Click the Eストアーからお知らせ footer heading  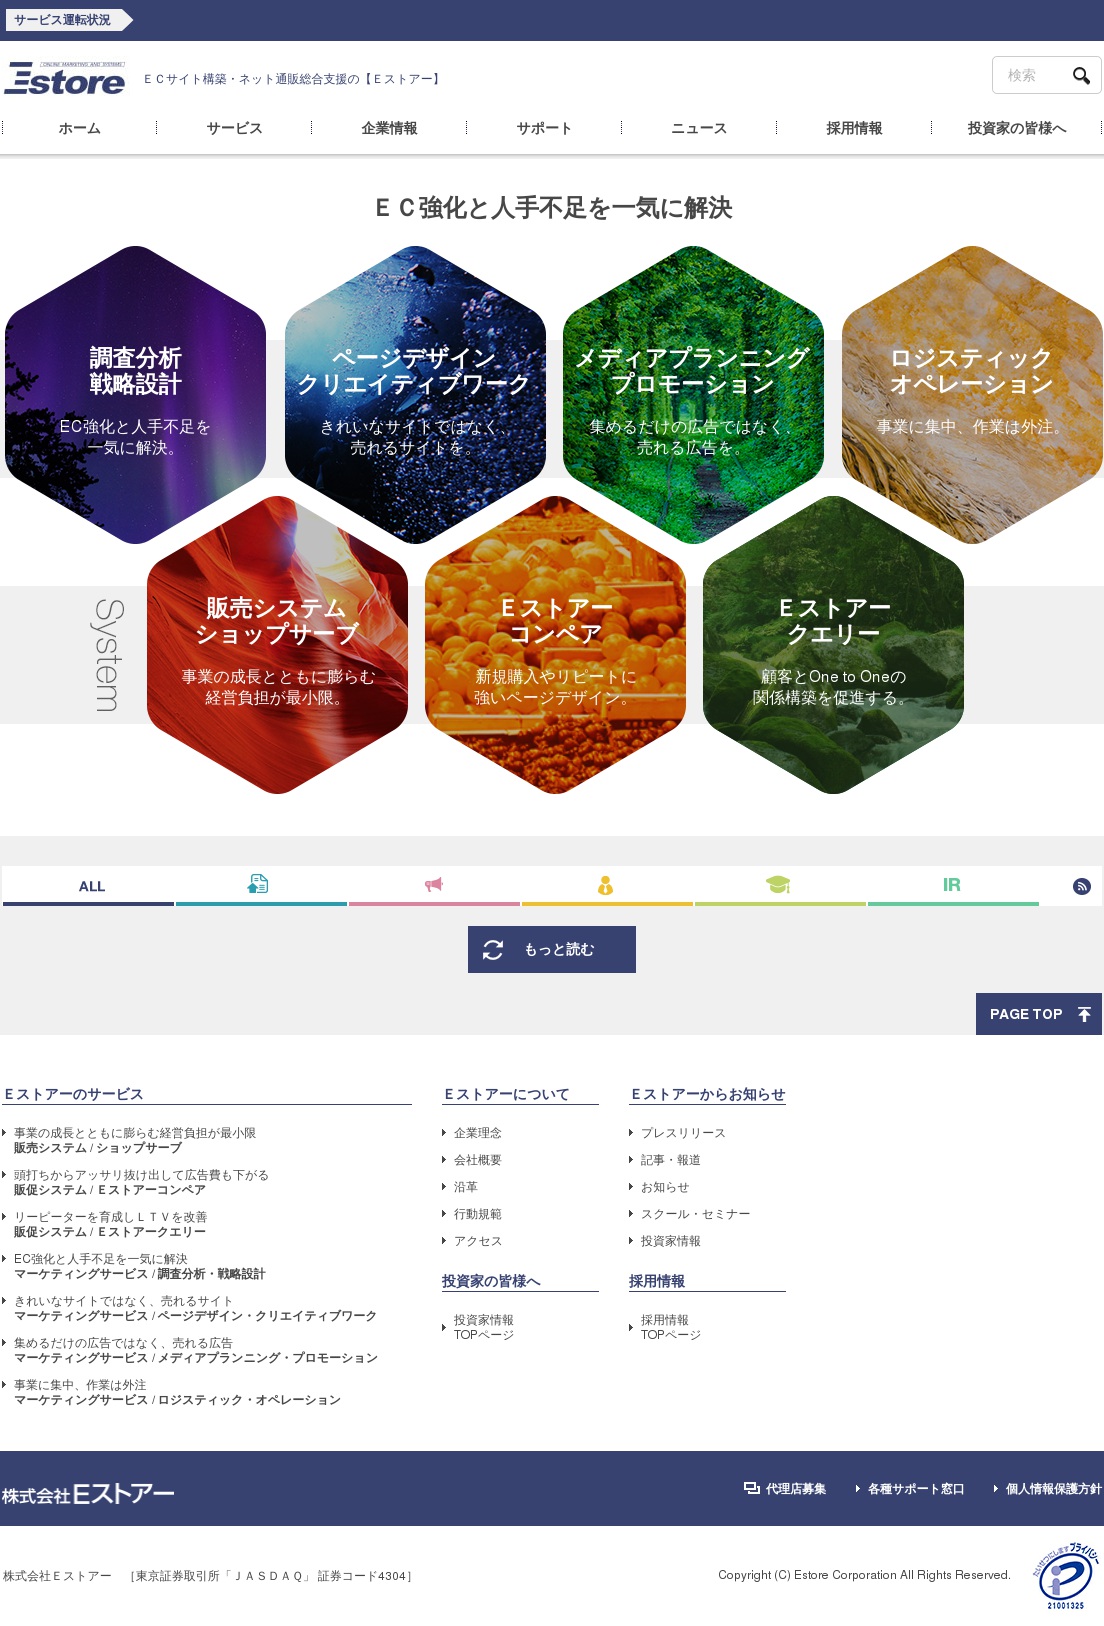coord(708,1095)
